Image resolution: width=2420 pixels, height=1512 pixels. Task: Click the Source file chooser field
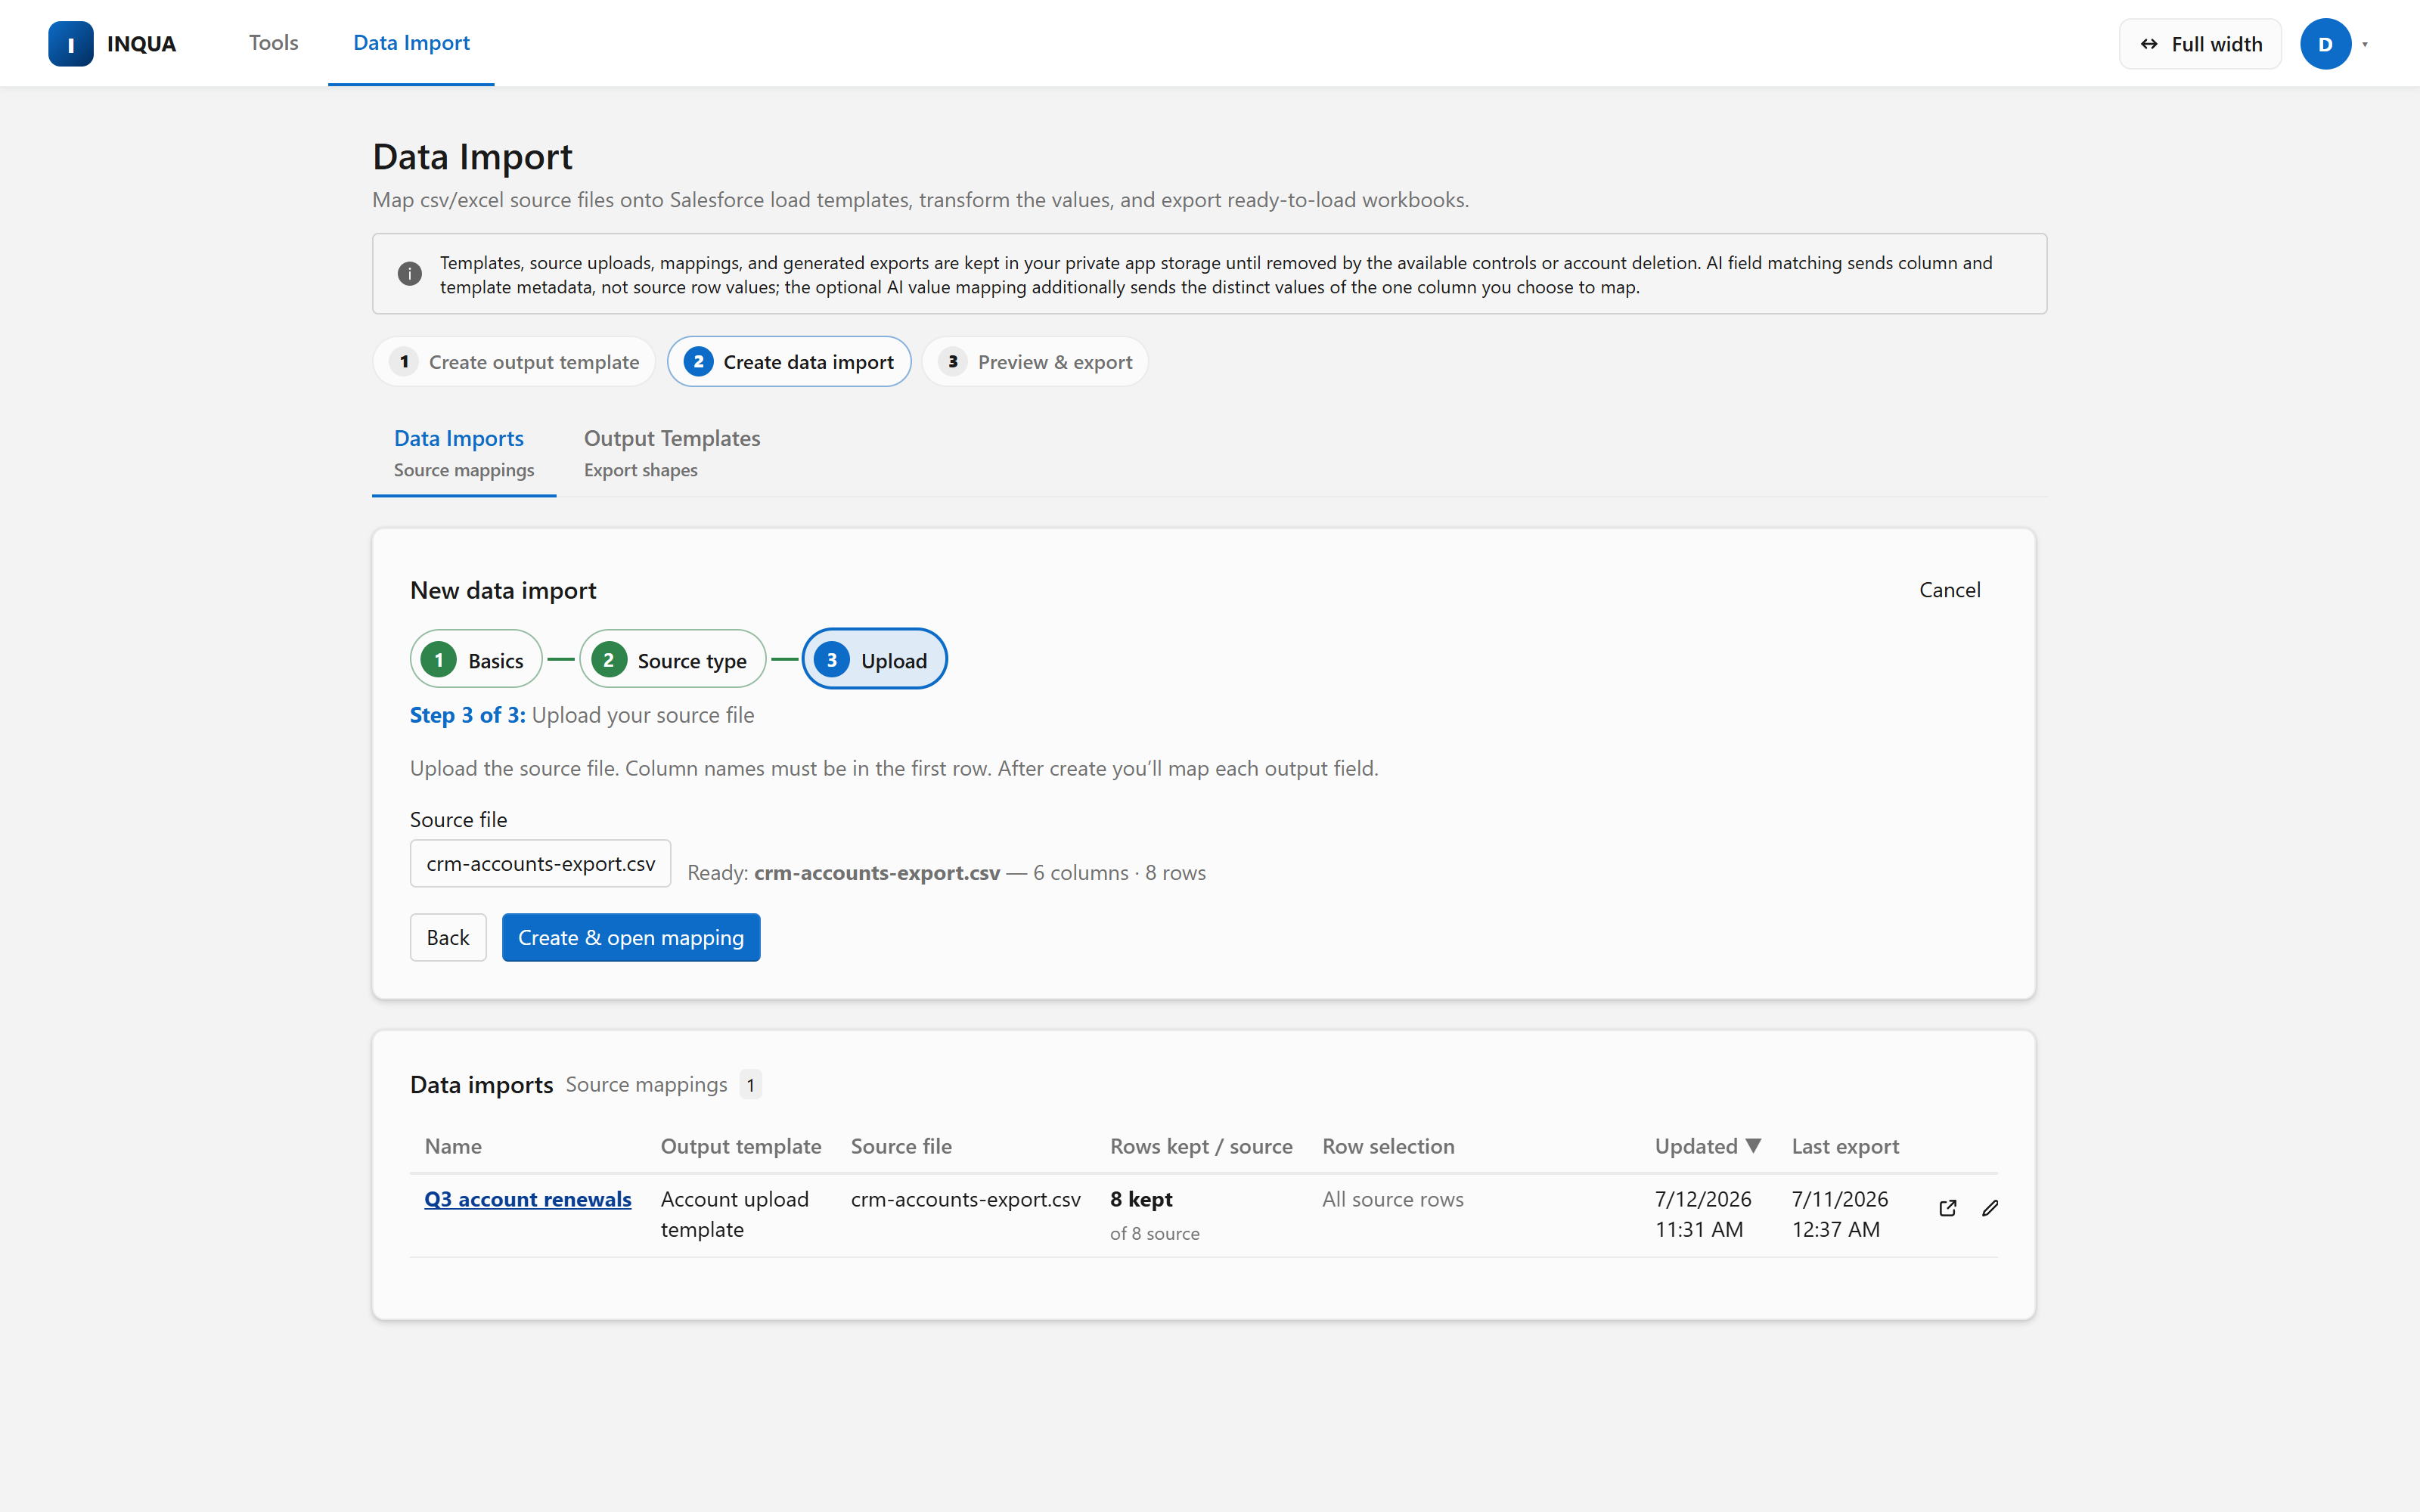point(540,864)
